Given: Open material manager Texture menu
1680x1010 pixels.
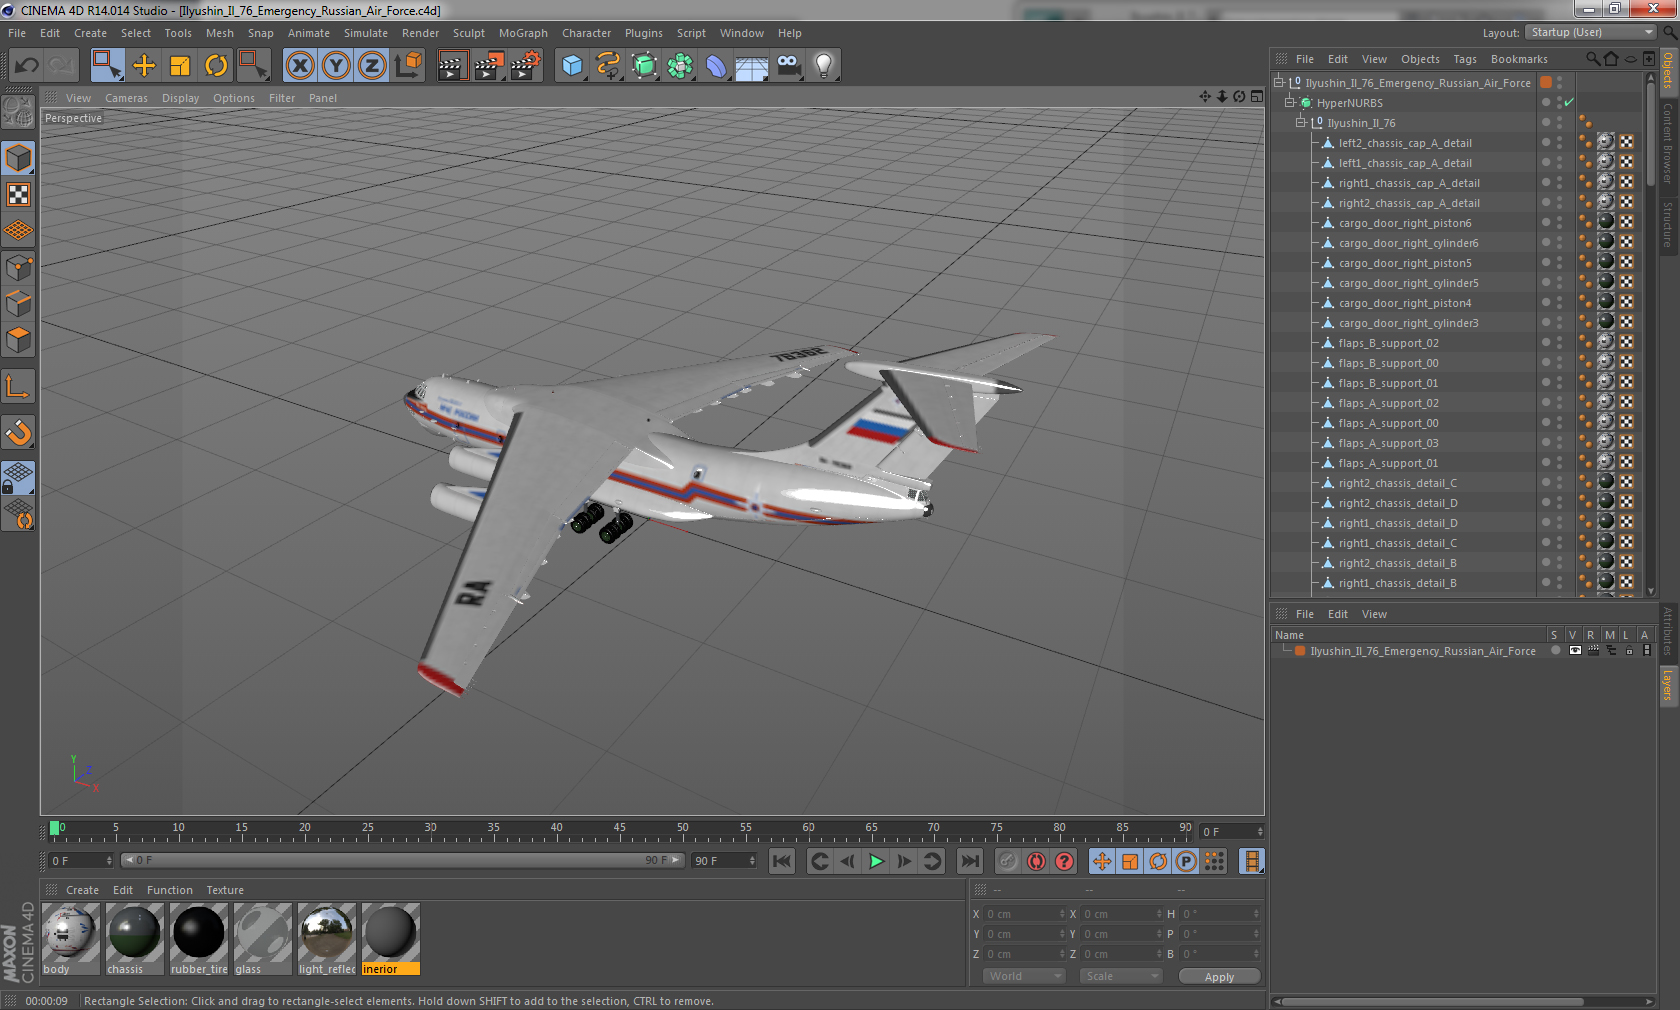Looking at the screenshot, I should click(x=225, y=890).
